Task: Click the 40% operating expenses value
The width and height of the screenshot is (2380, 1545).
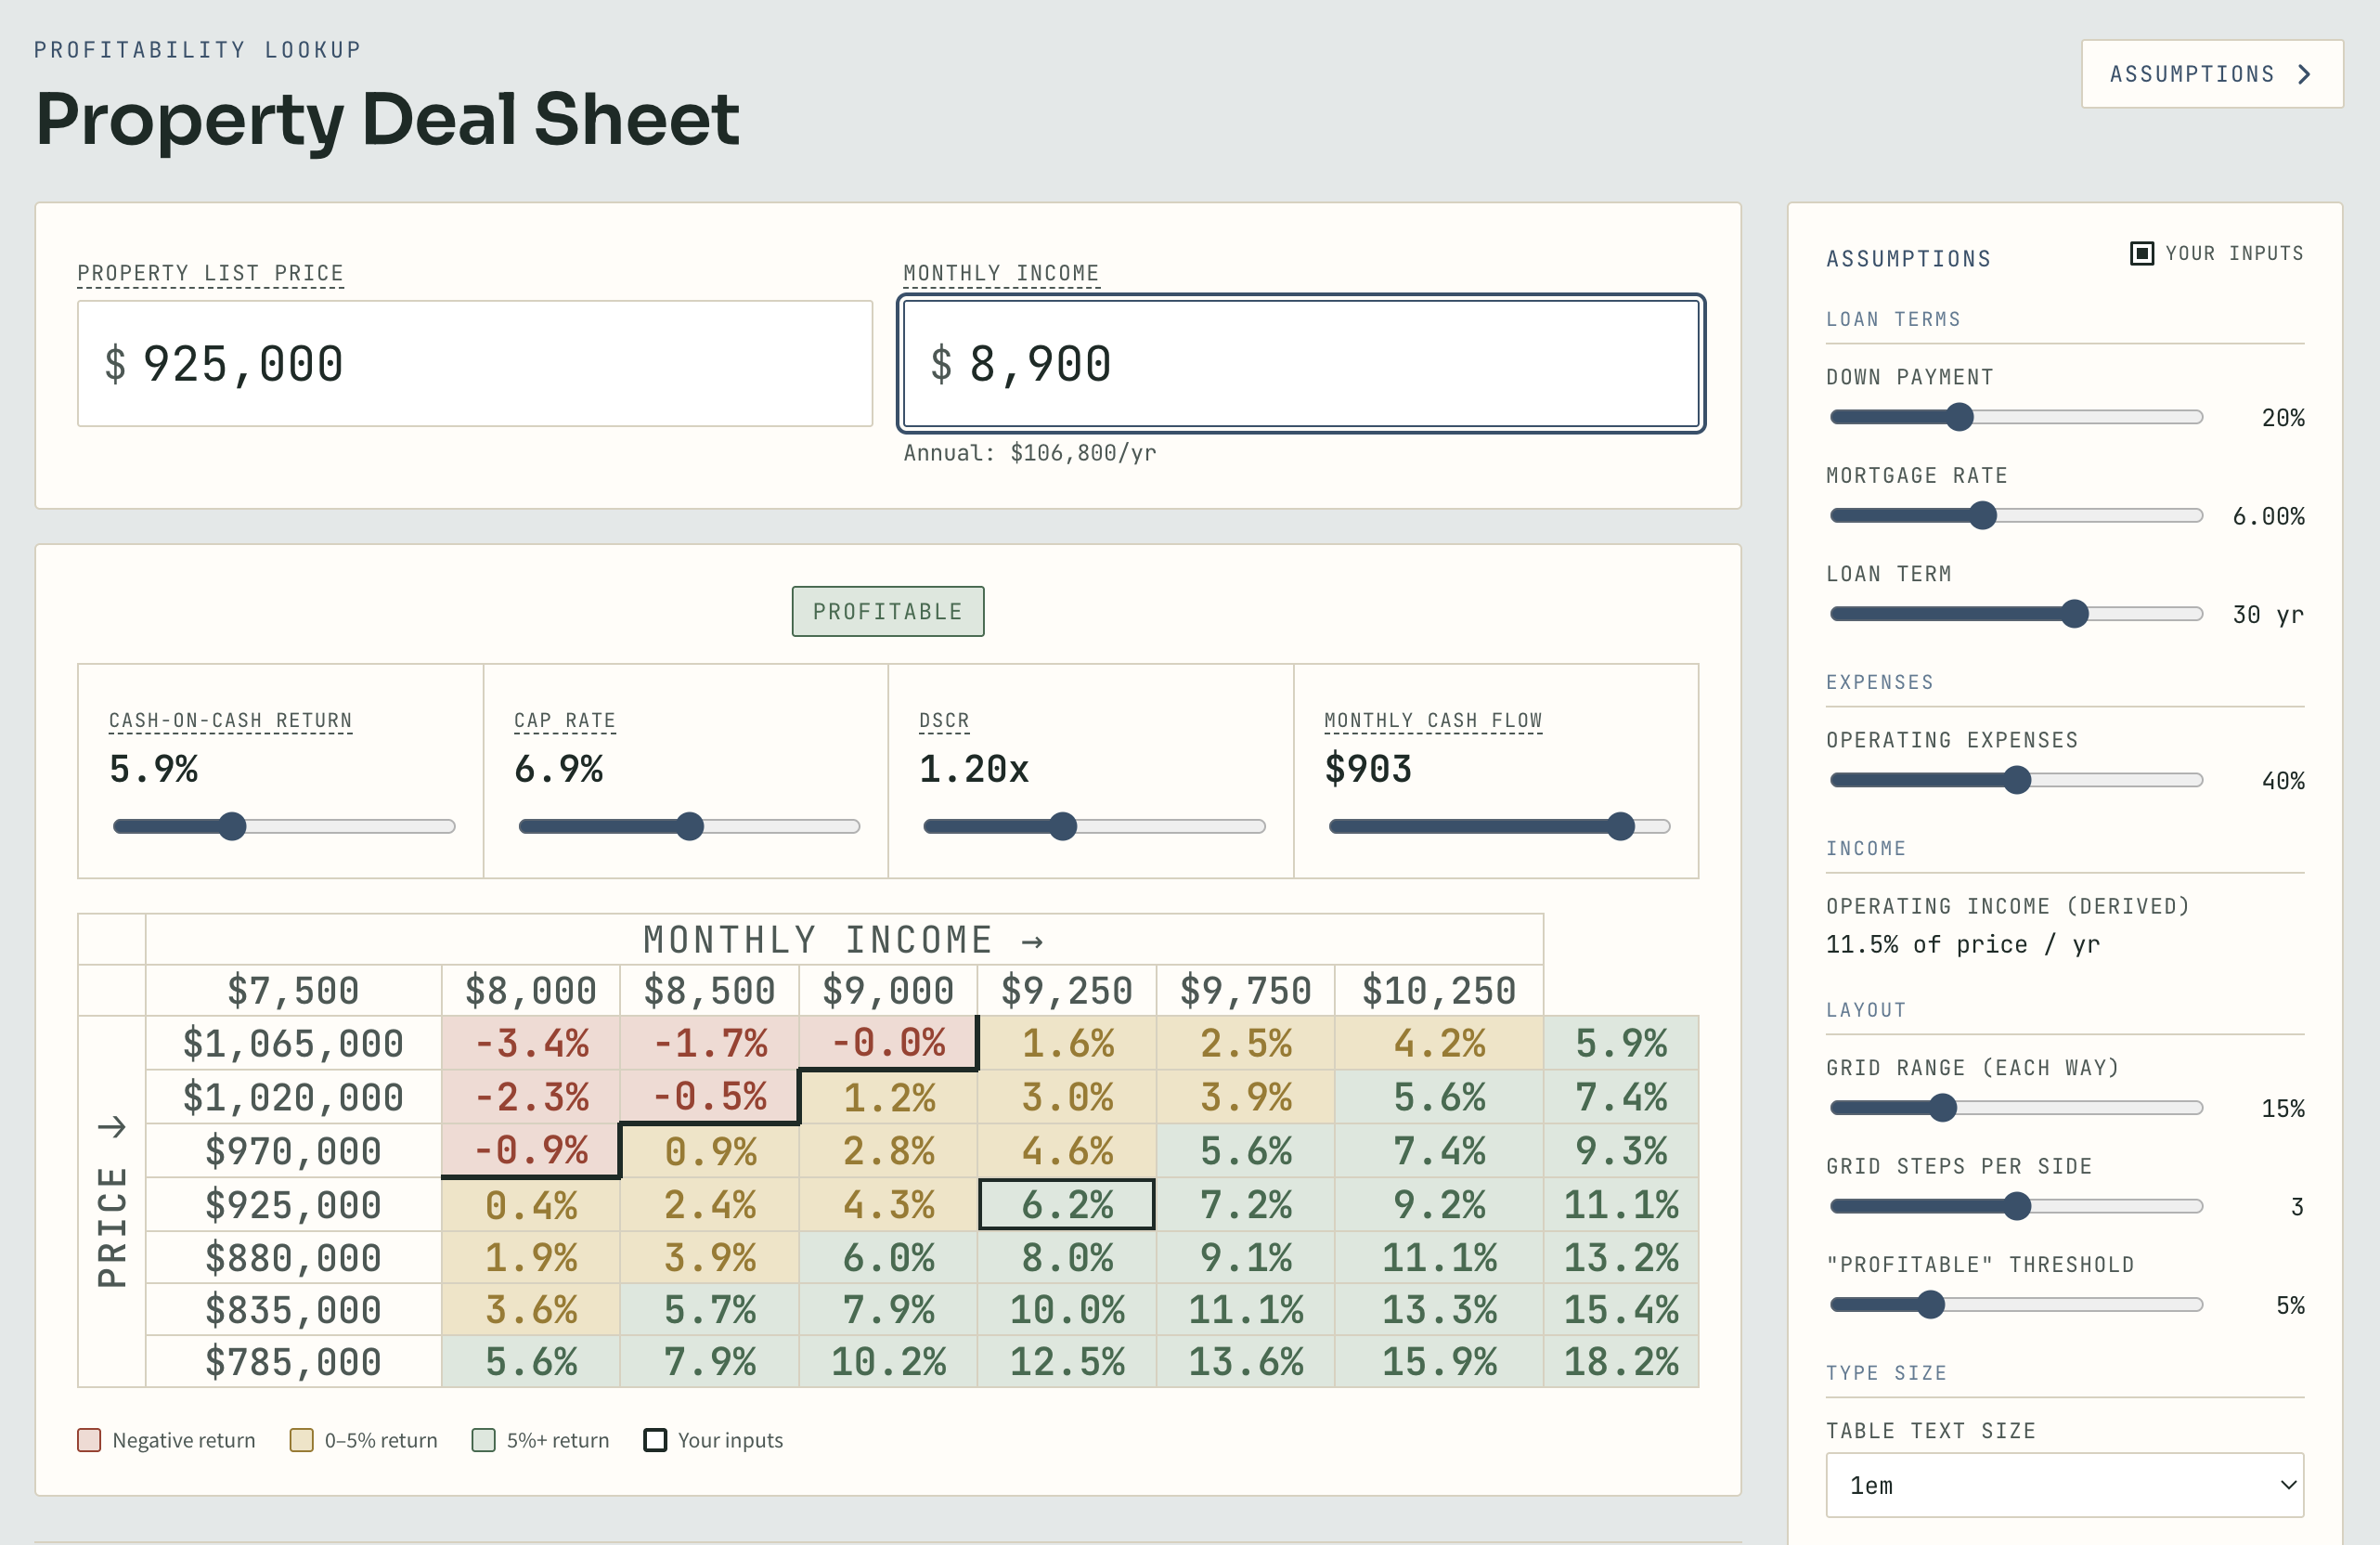Action: pyautogui.click(x=2283, y=781)
